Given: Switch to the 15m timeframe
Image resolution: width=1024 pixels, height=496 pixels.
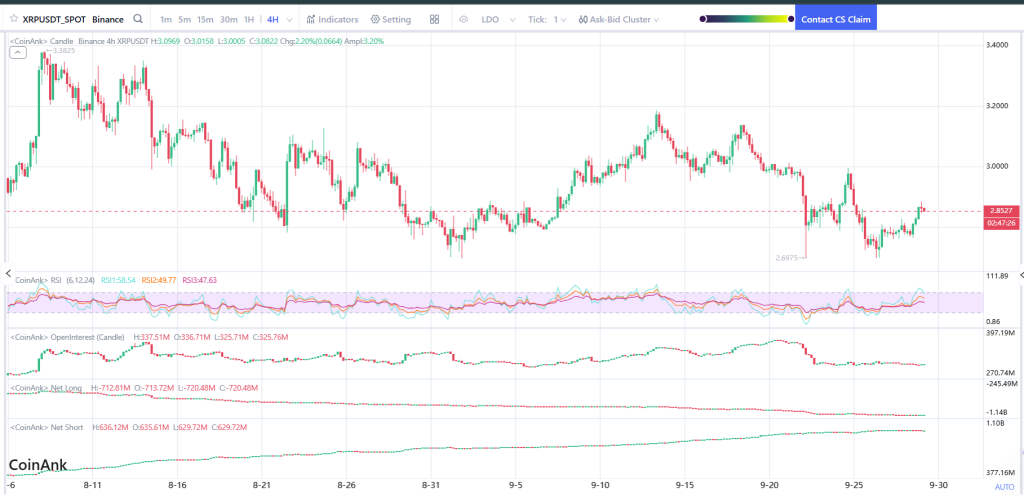Looking at the screenshot, I should pyautogui.click(x=205, y=20).
